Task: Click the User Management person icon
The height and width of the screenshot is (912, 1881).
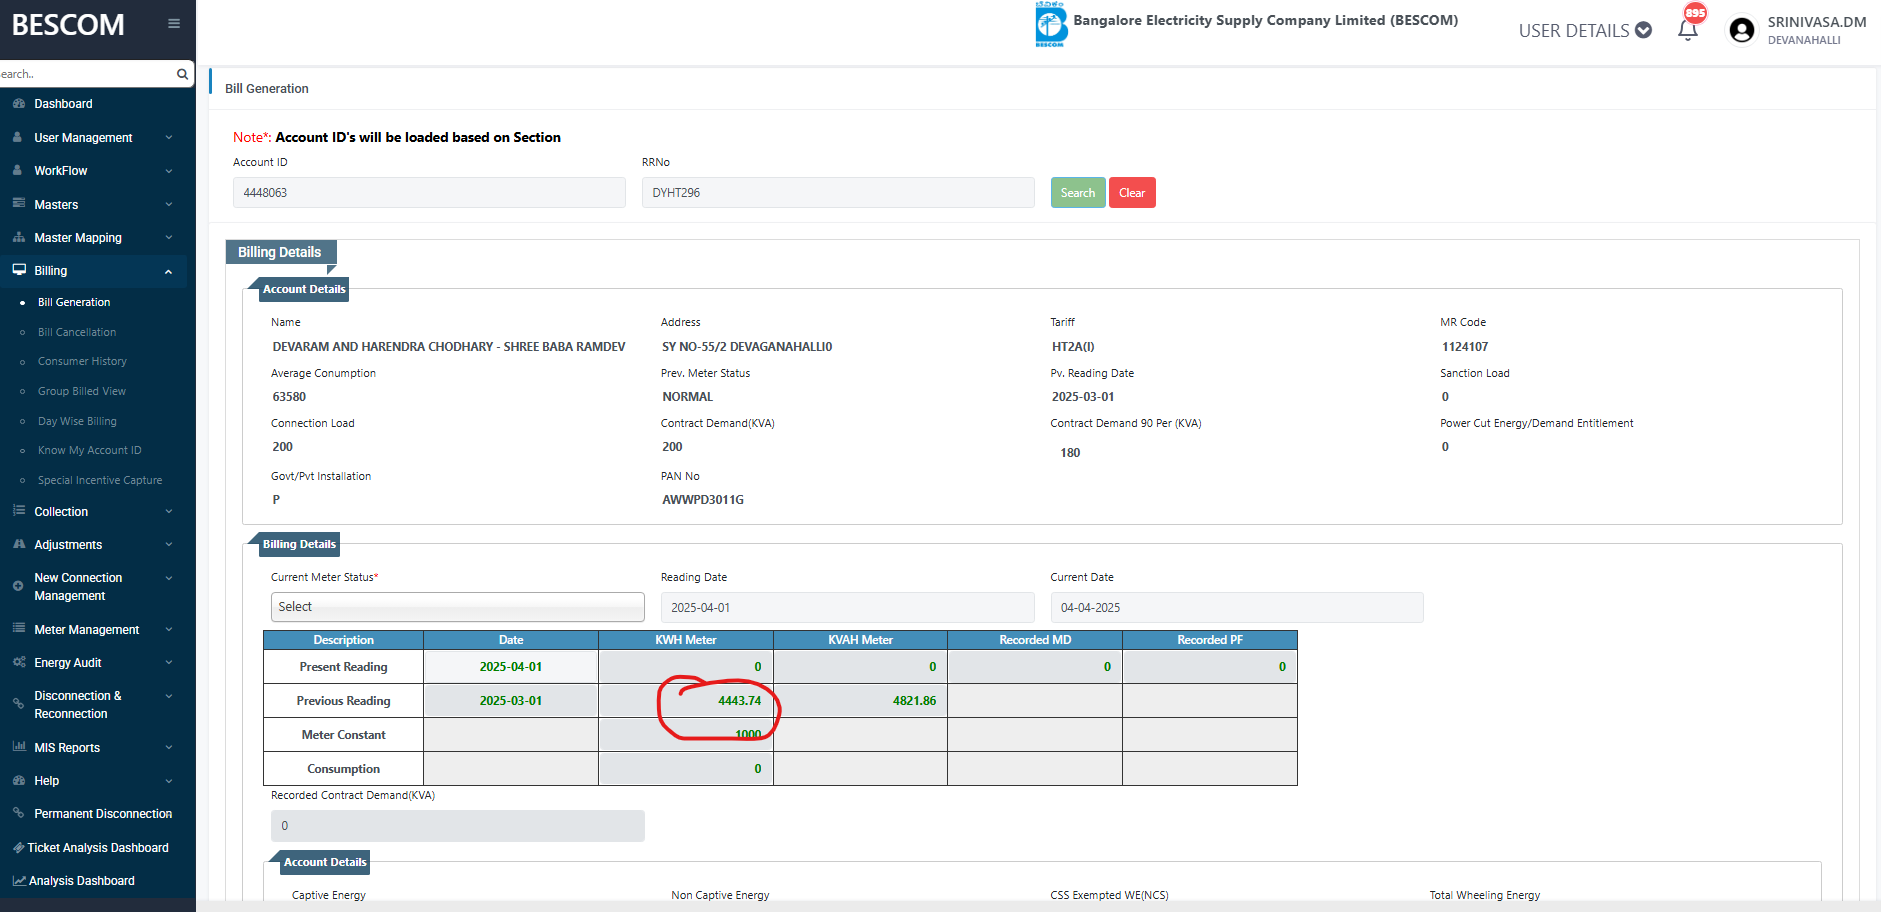Action: pyautogui.click(x=18, y=137)
